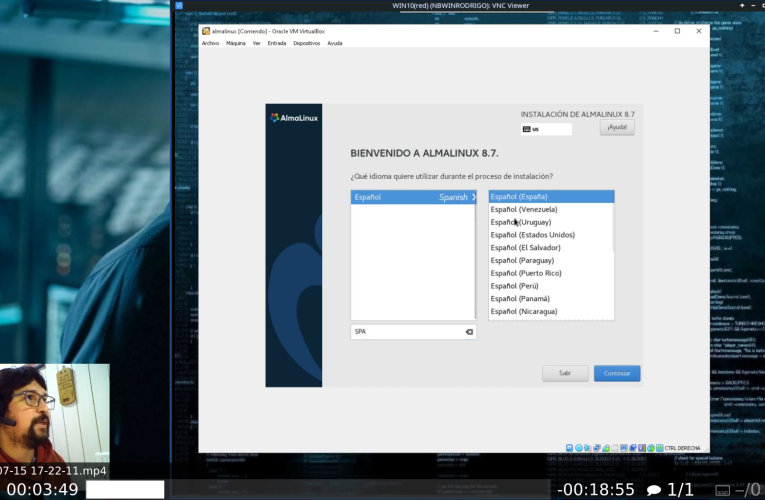Open the Ayuda menu
The image size is (765, 500).
click(335, 43)
